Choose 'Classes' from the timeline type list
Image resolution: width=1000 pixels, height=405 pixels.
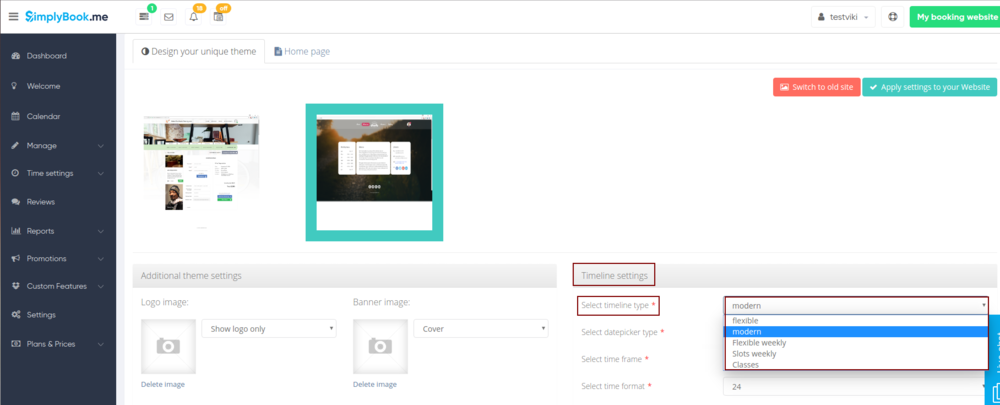click(x=745, y=365)
